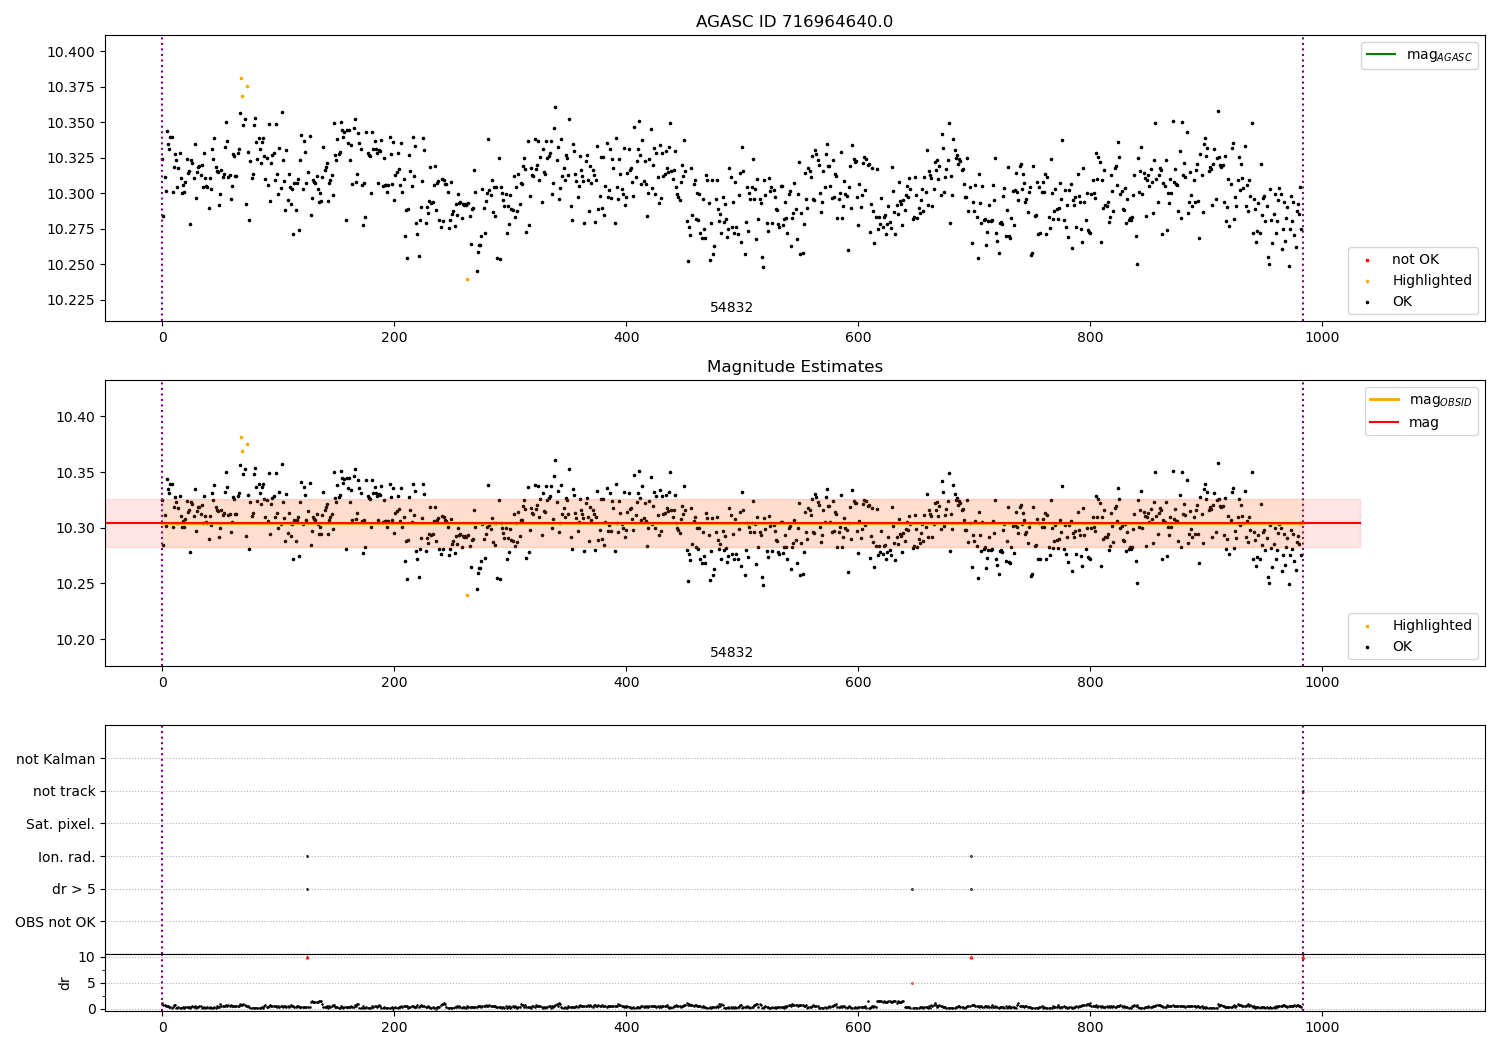Click the 'not track' axis label
This screenshot has width=1500, height=1050.
[64, 792]
